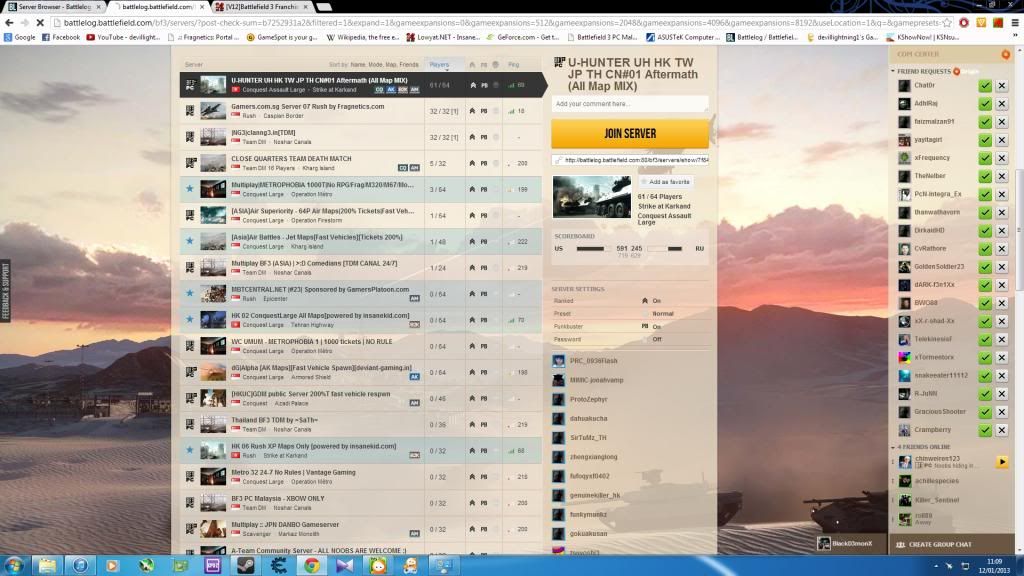Decline friend request from AdhiRaj

click(1002, 104)
